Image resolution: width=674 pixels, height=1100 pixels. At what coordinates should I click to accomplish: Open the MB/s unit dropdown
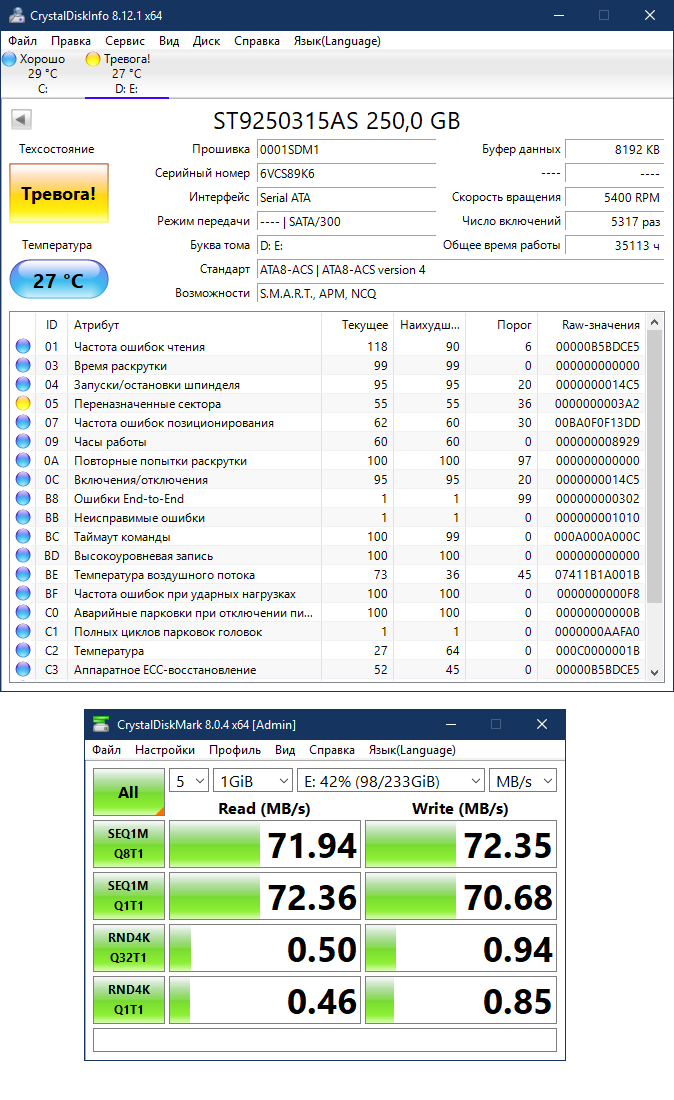(522, 780)
